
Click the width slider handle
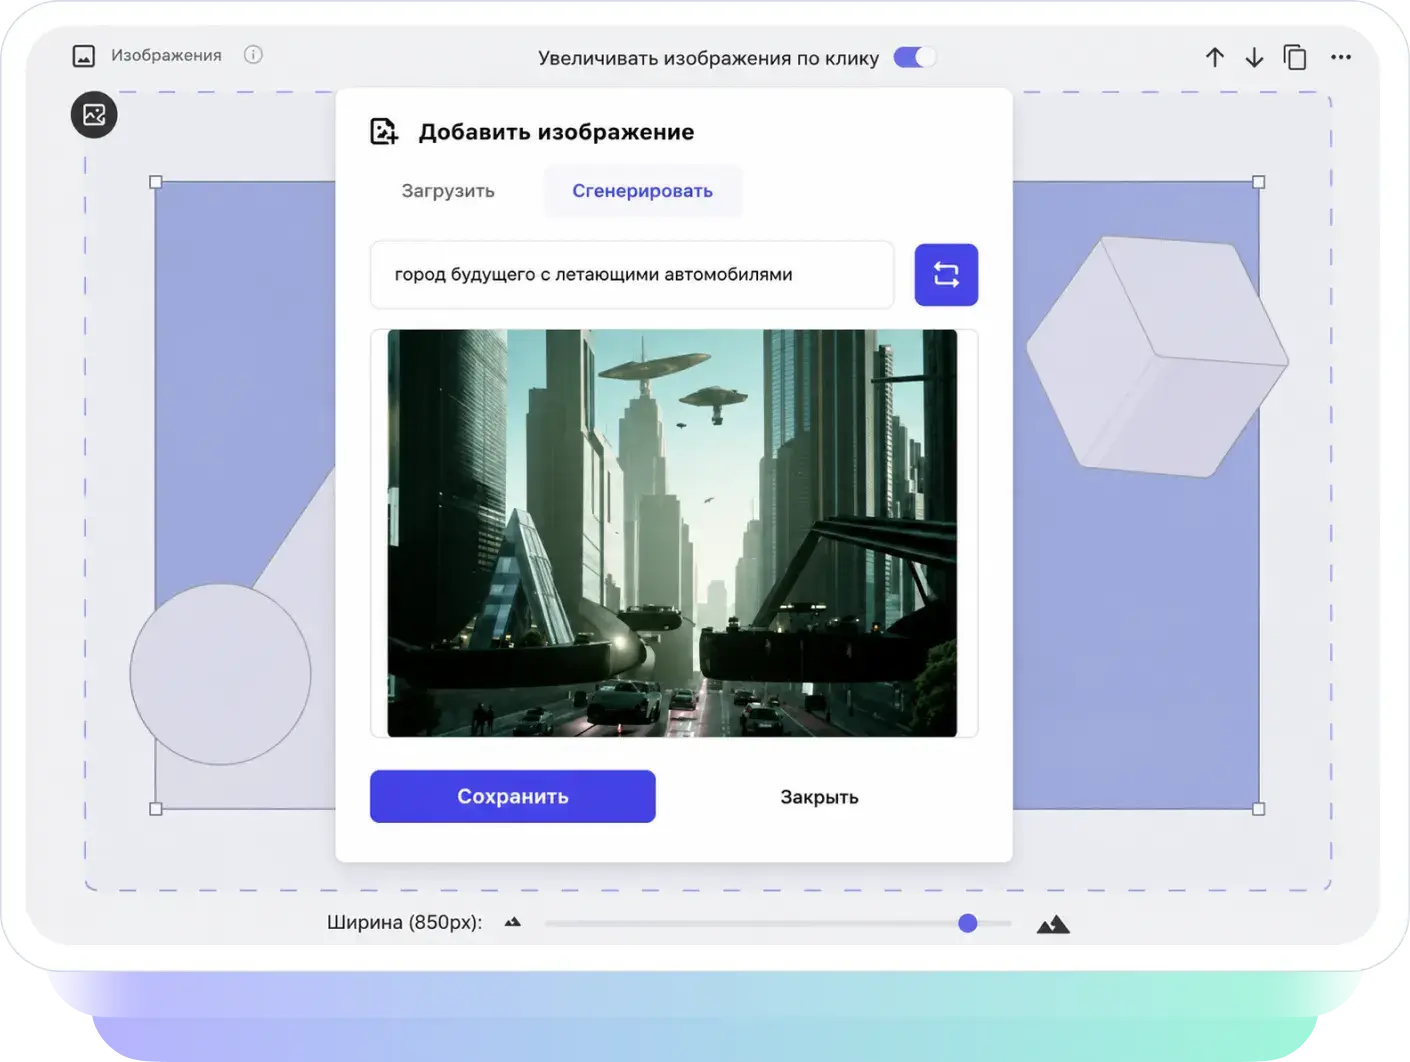(x=967, y=923)
